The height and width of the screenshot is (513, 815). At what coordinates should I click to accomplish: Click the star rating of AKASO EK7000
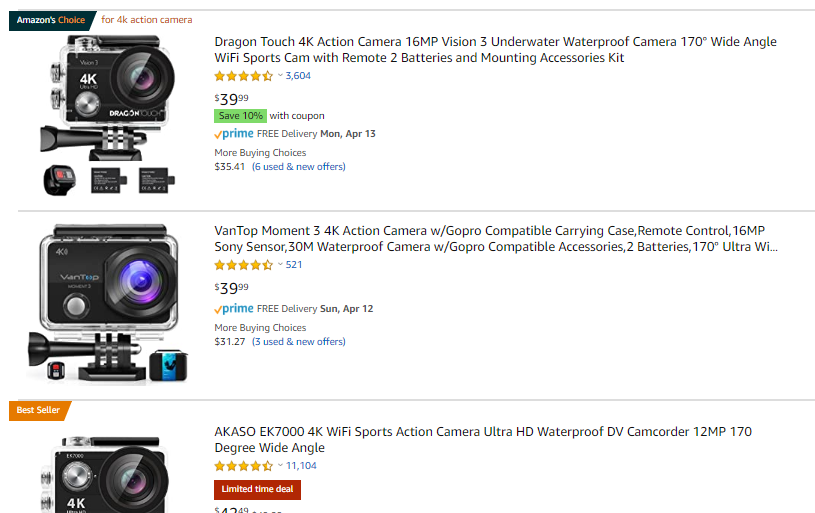click(x=244, y=466)
